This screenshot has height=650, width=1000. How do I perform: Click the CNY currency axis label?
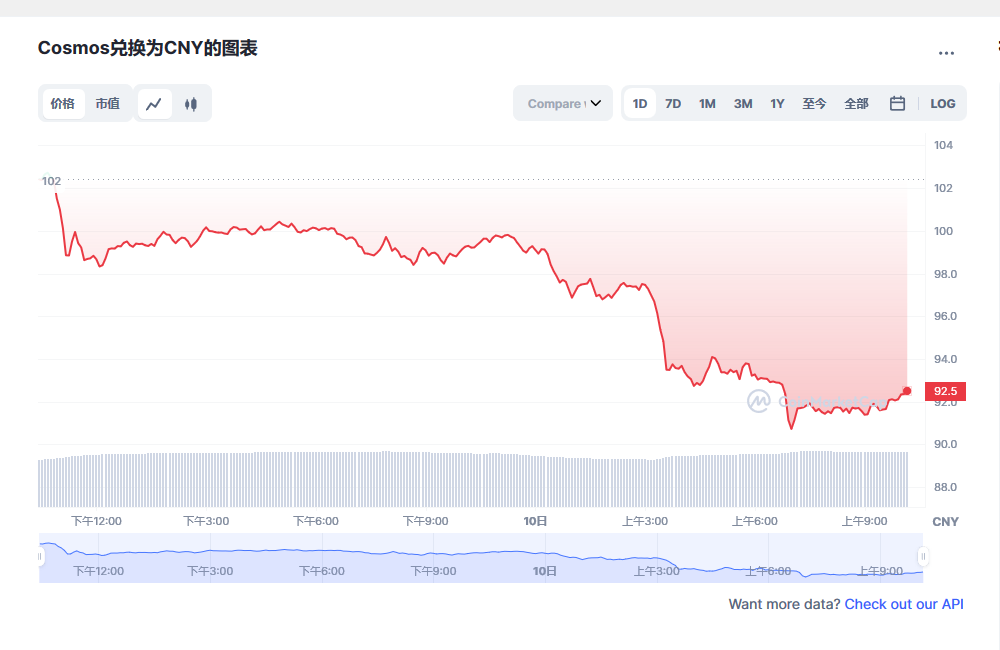(945, 522)
